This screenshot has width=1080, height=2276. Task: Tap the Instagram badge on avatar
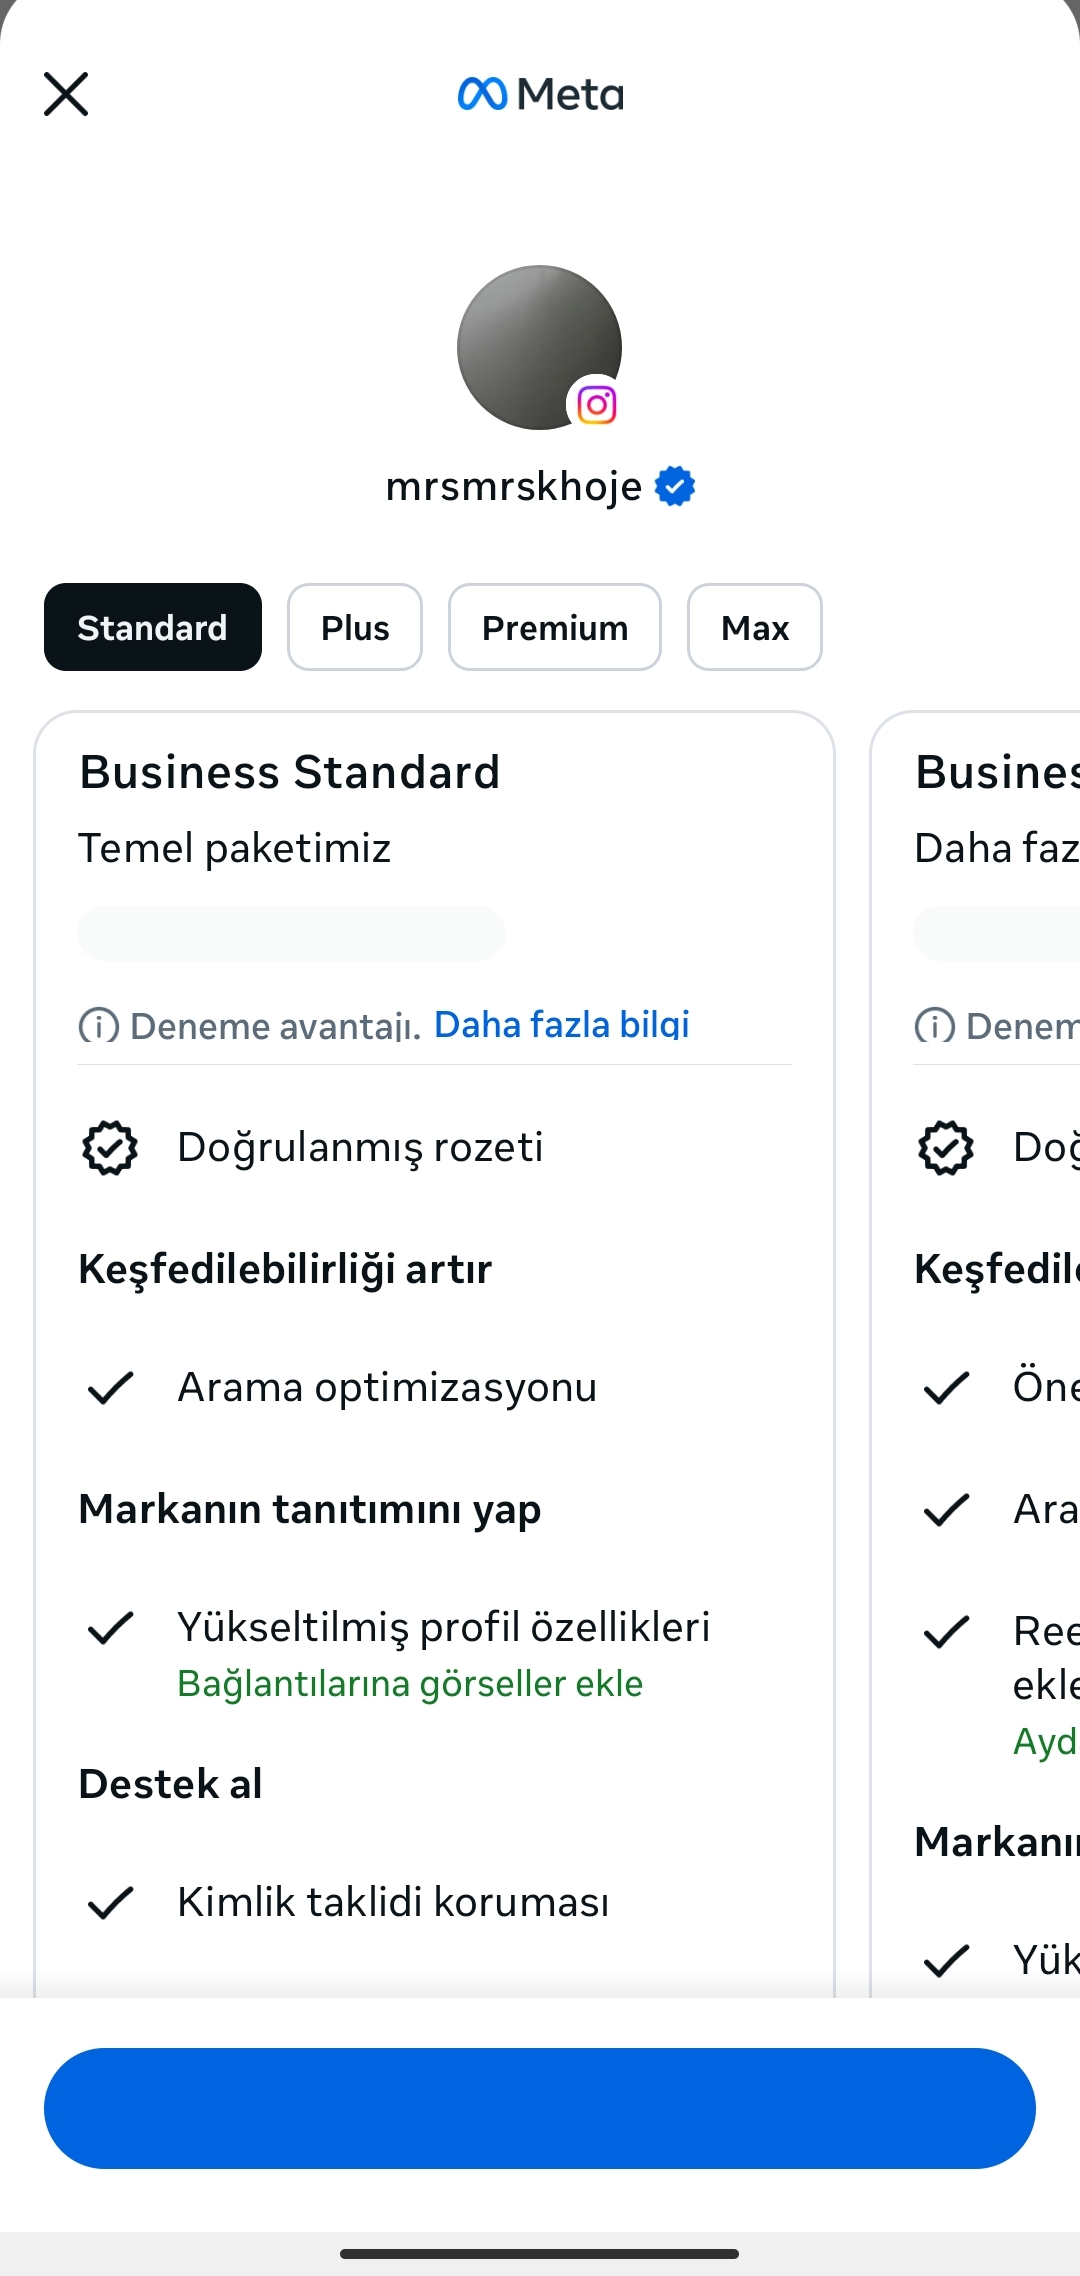[597, 405]
